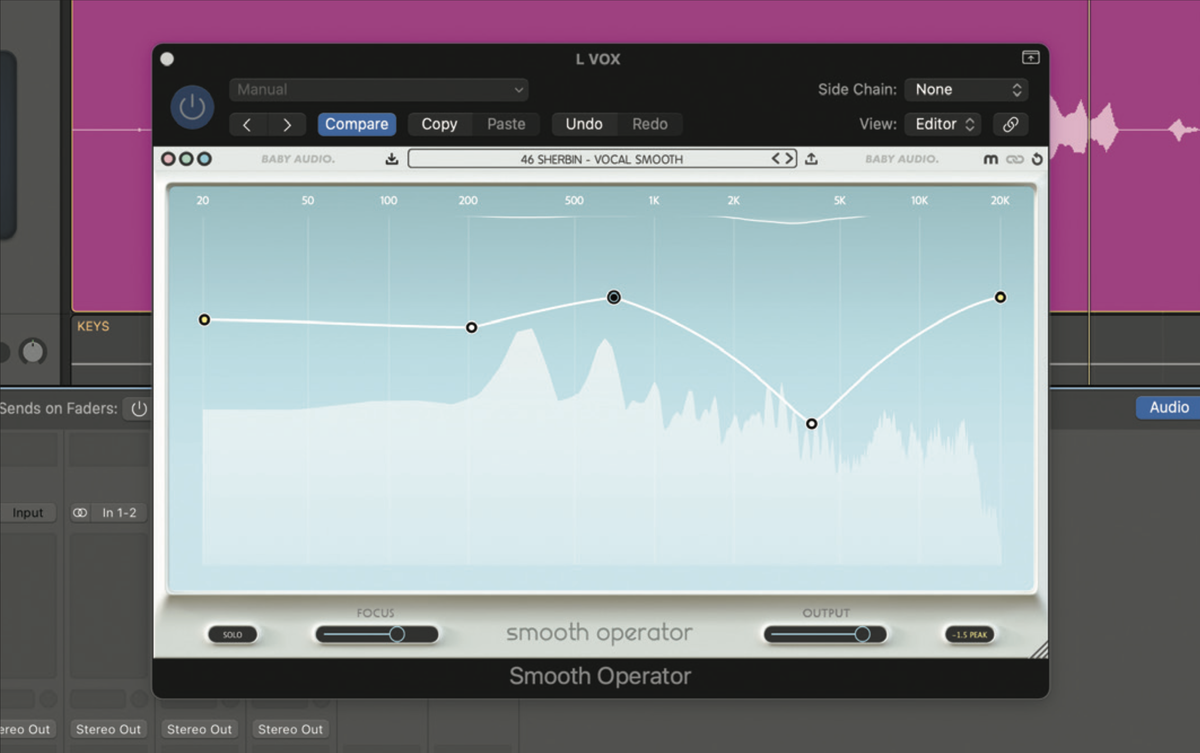Select the mid/side 'm' icon

pyautogui.click(x=991, y=158)
